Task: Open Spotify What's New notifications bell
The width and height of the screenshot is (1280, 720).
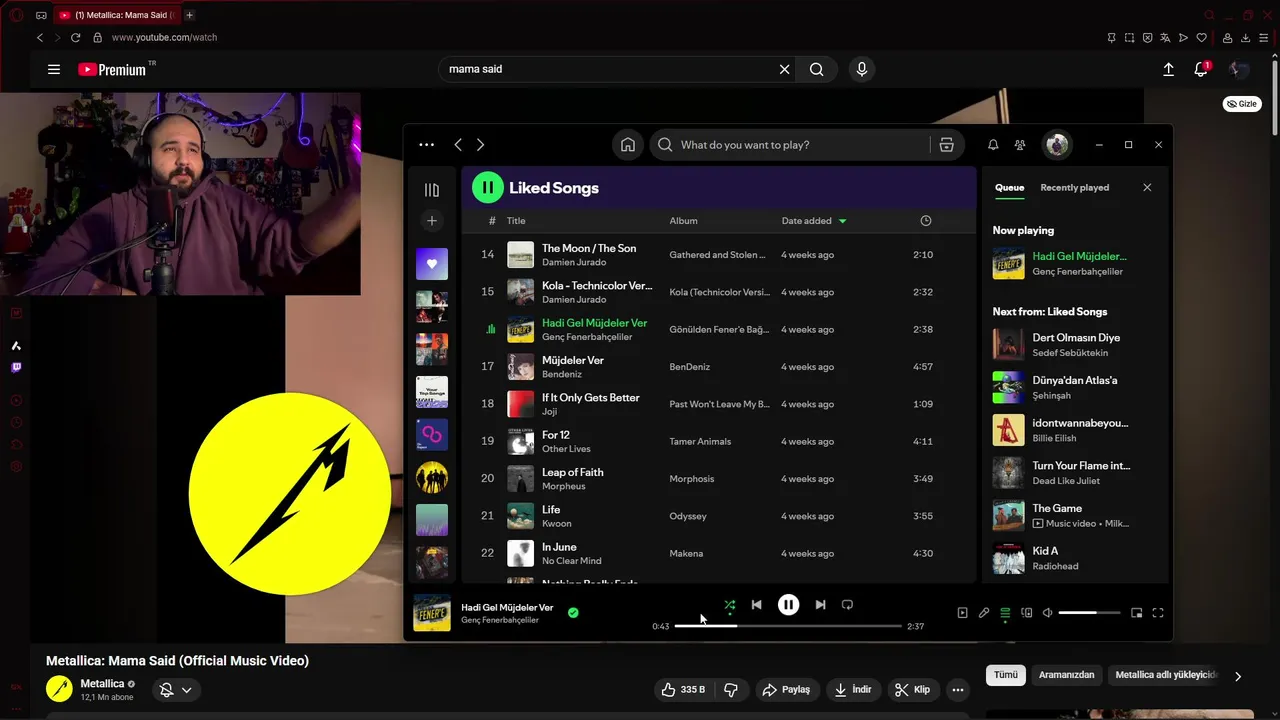Action: 993,145
